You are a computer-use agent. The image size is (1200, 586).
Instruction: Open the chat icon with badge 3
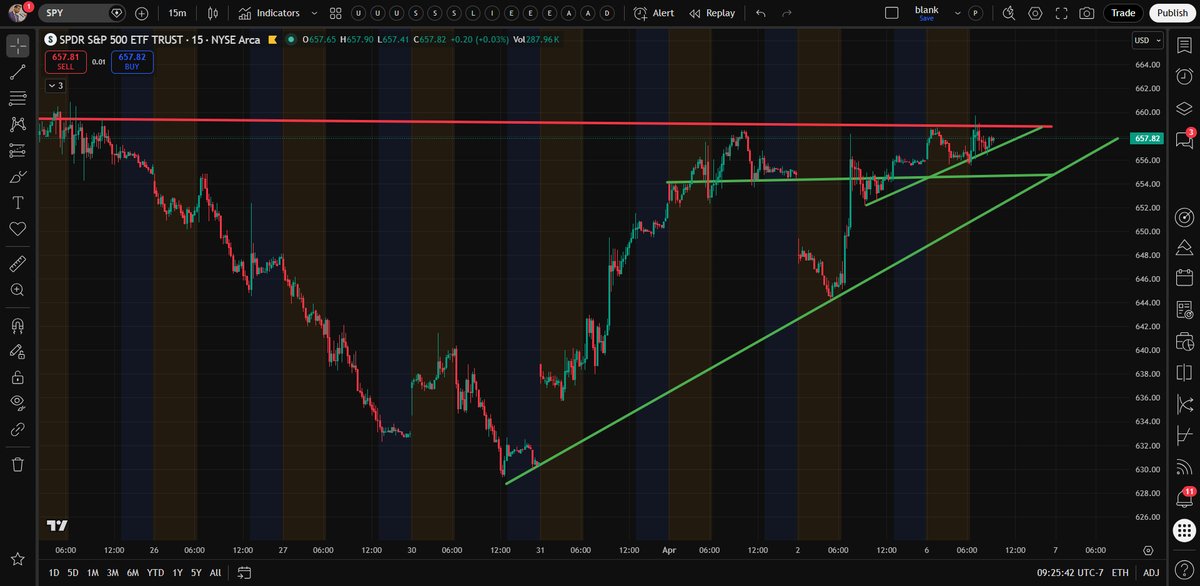point(1184,138)
